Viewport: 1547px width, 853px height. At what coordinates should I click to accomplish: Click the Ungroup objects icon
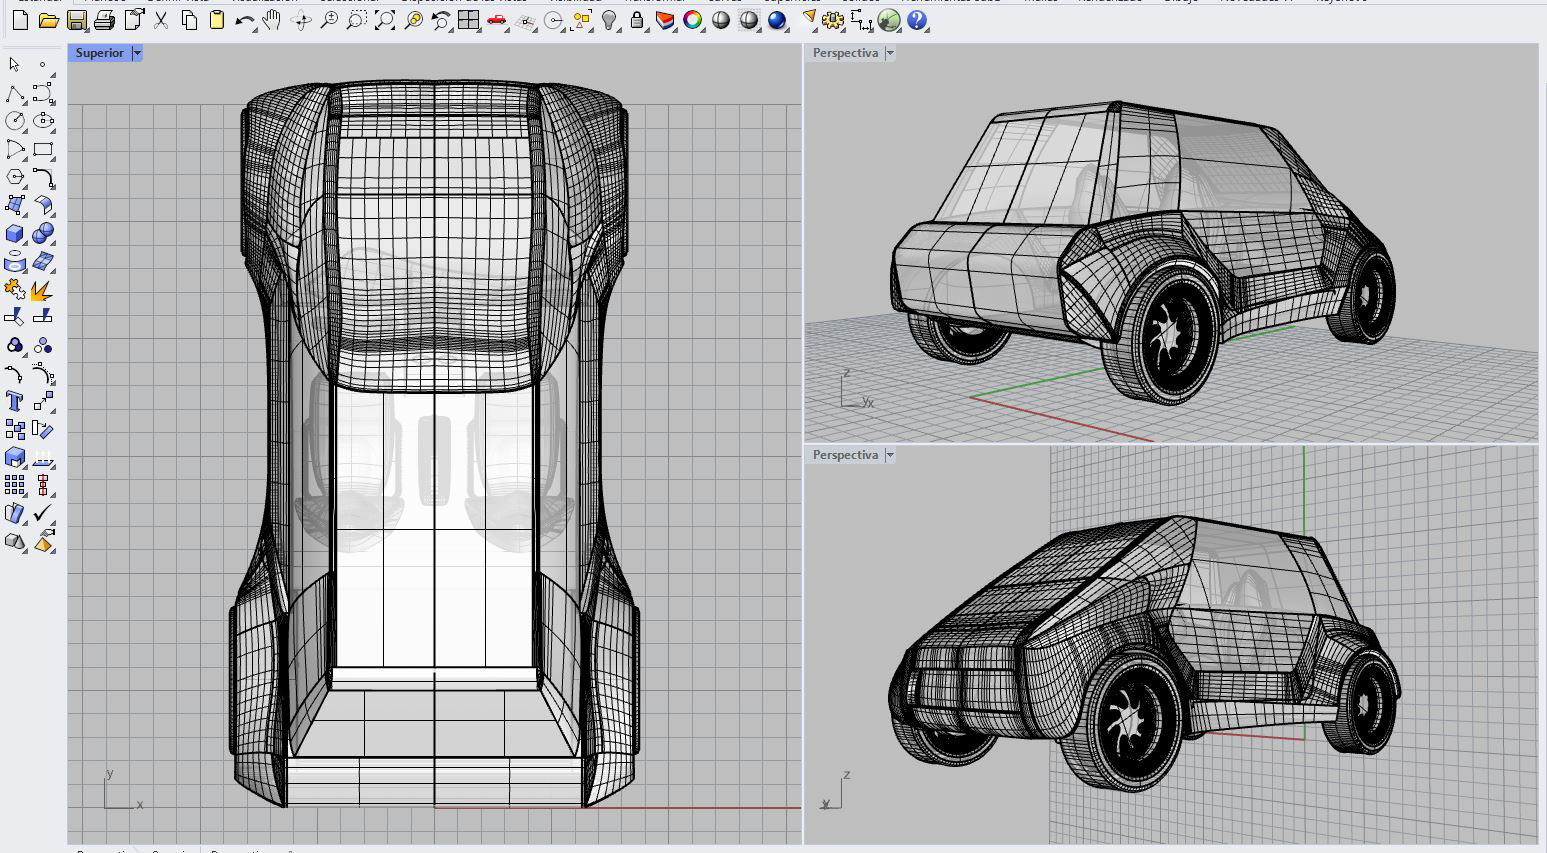coord(43,345)
